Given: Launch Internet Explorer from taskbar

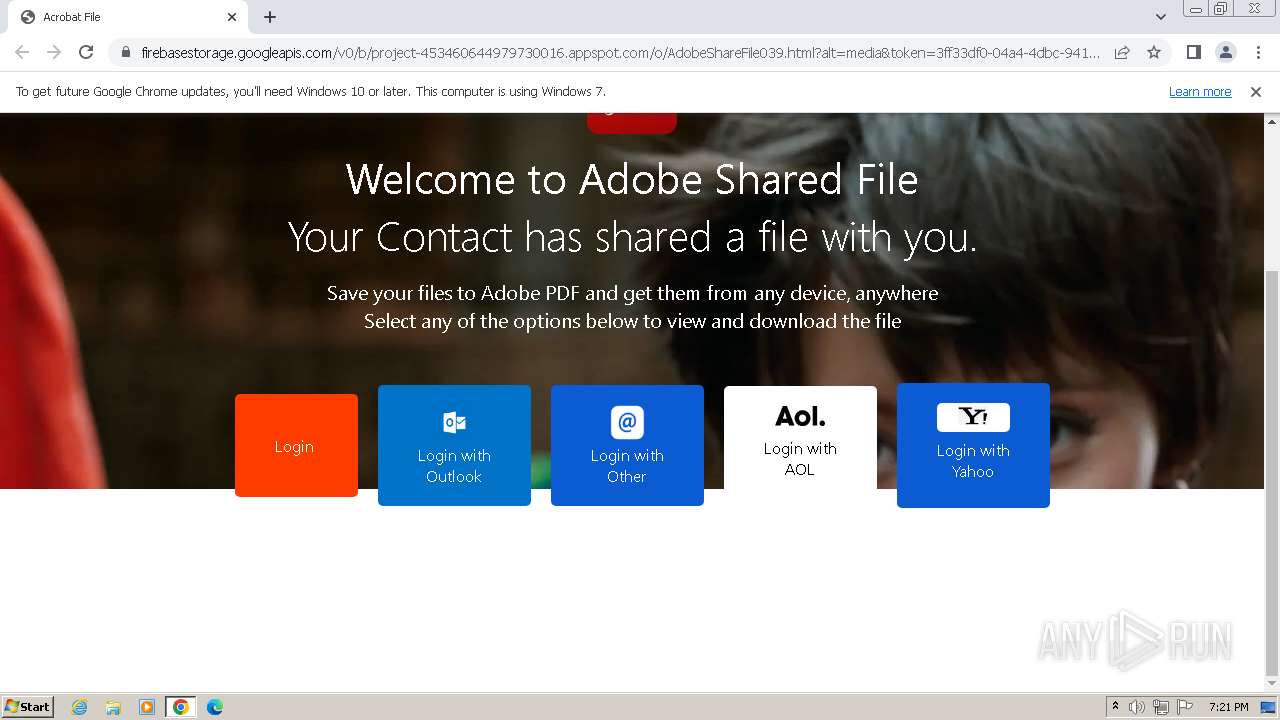Looking at the screenshot, I should 80,707.
